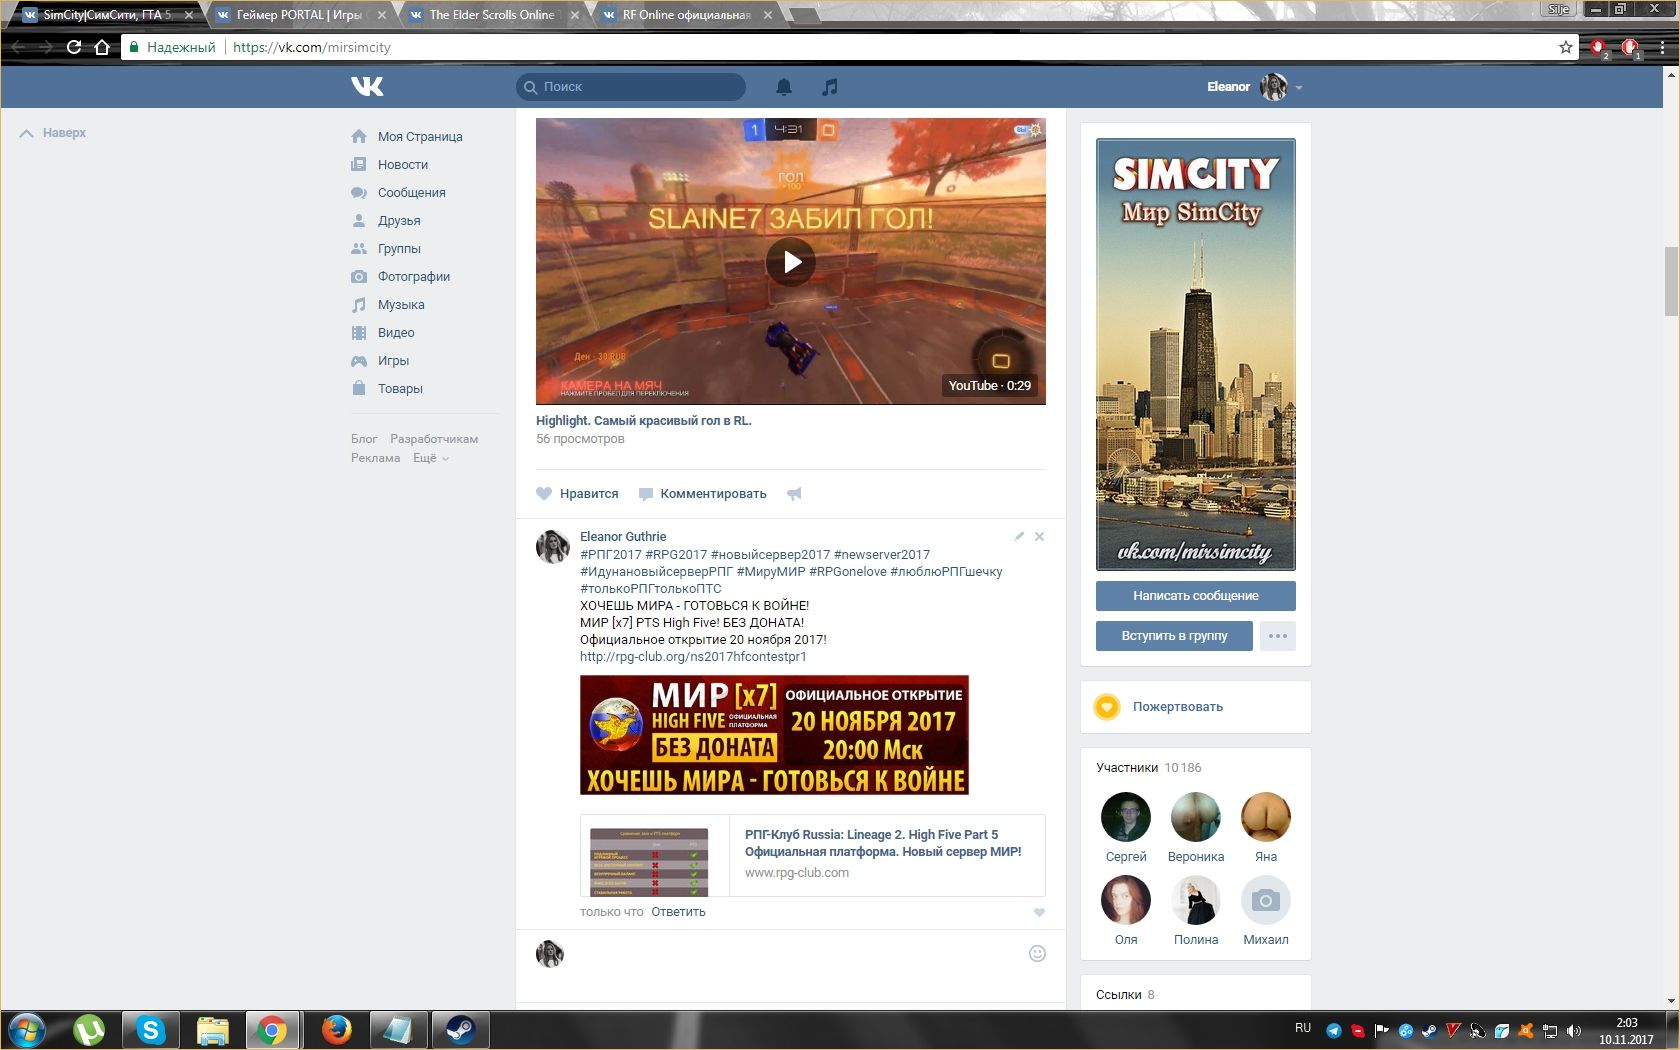
Task: Like the post with Нравится
Action: 577,494
